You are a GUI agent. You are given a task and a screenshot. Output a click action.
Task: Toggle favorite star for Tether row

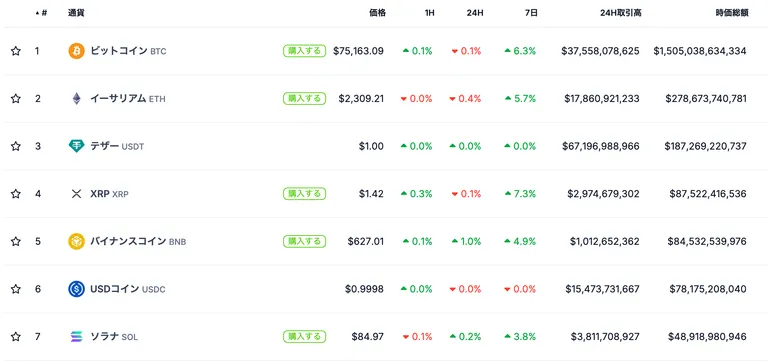[16, 146]
